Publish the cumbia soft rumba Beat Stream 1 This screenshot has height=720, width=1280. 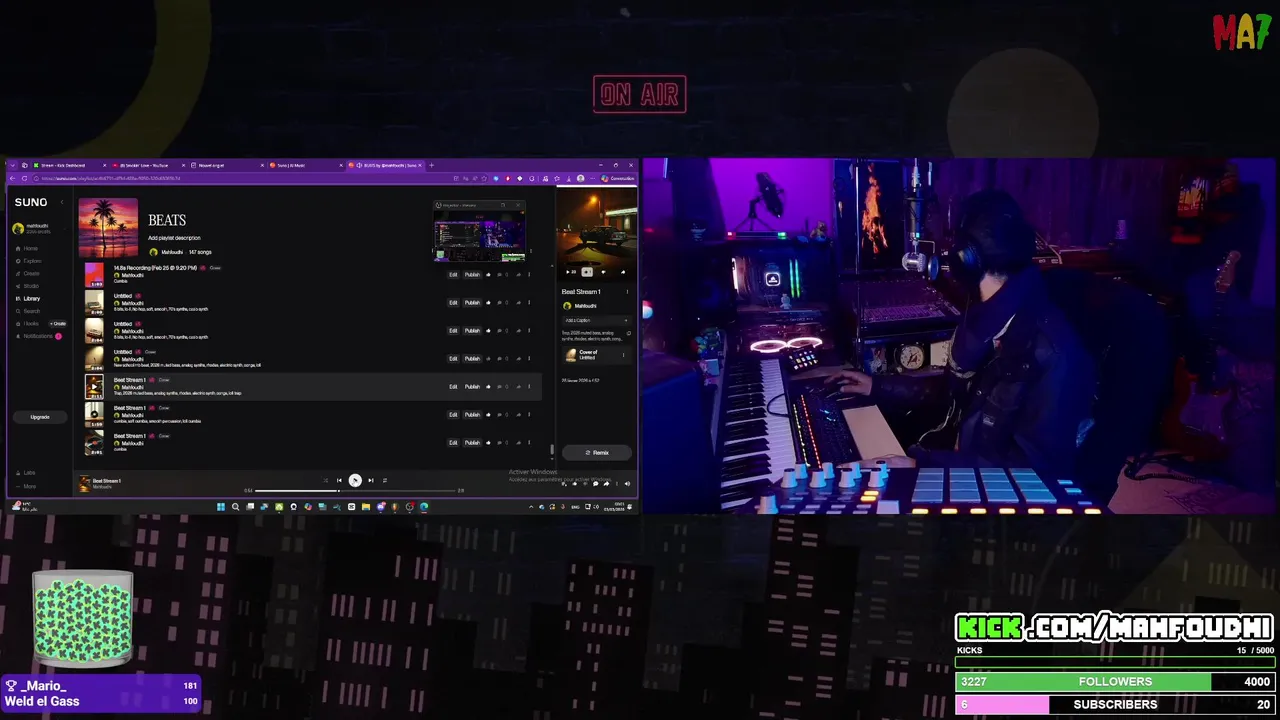(x=472, y=414)
